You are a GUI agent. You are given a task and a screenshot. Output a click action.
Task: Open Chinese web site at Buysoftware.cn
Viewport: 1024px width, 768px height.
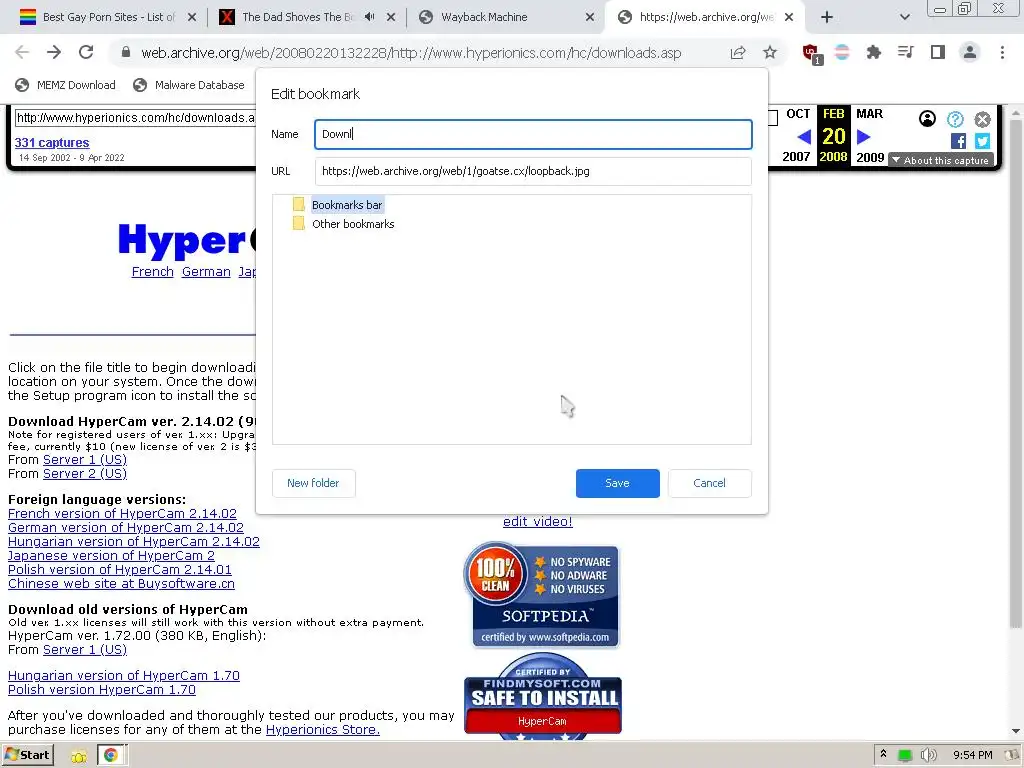[121, 584]
